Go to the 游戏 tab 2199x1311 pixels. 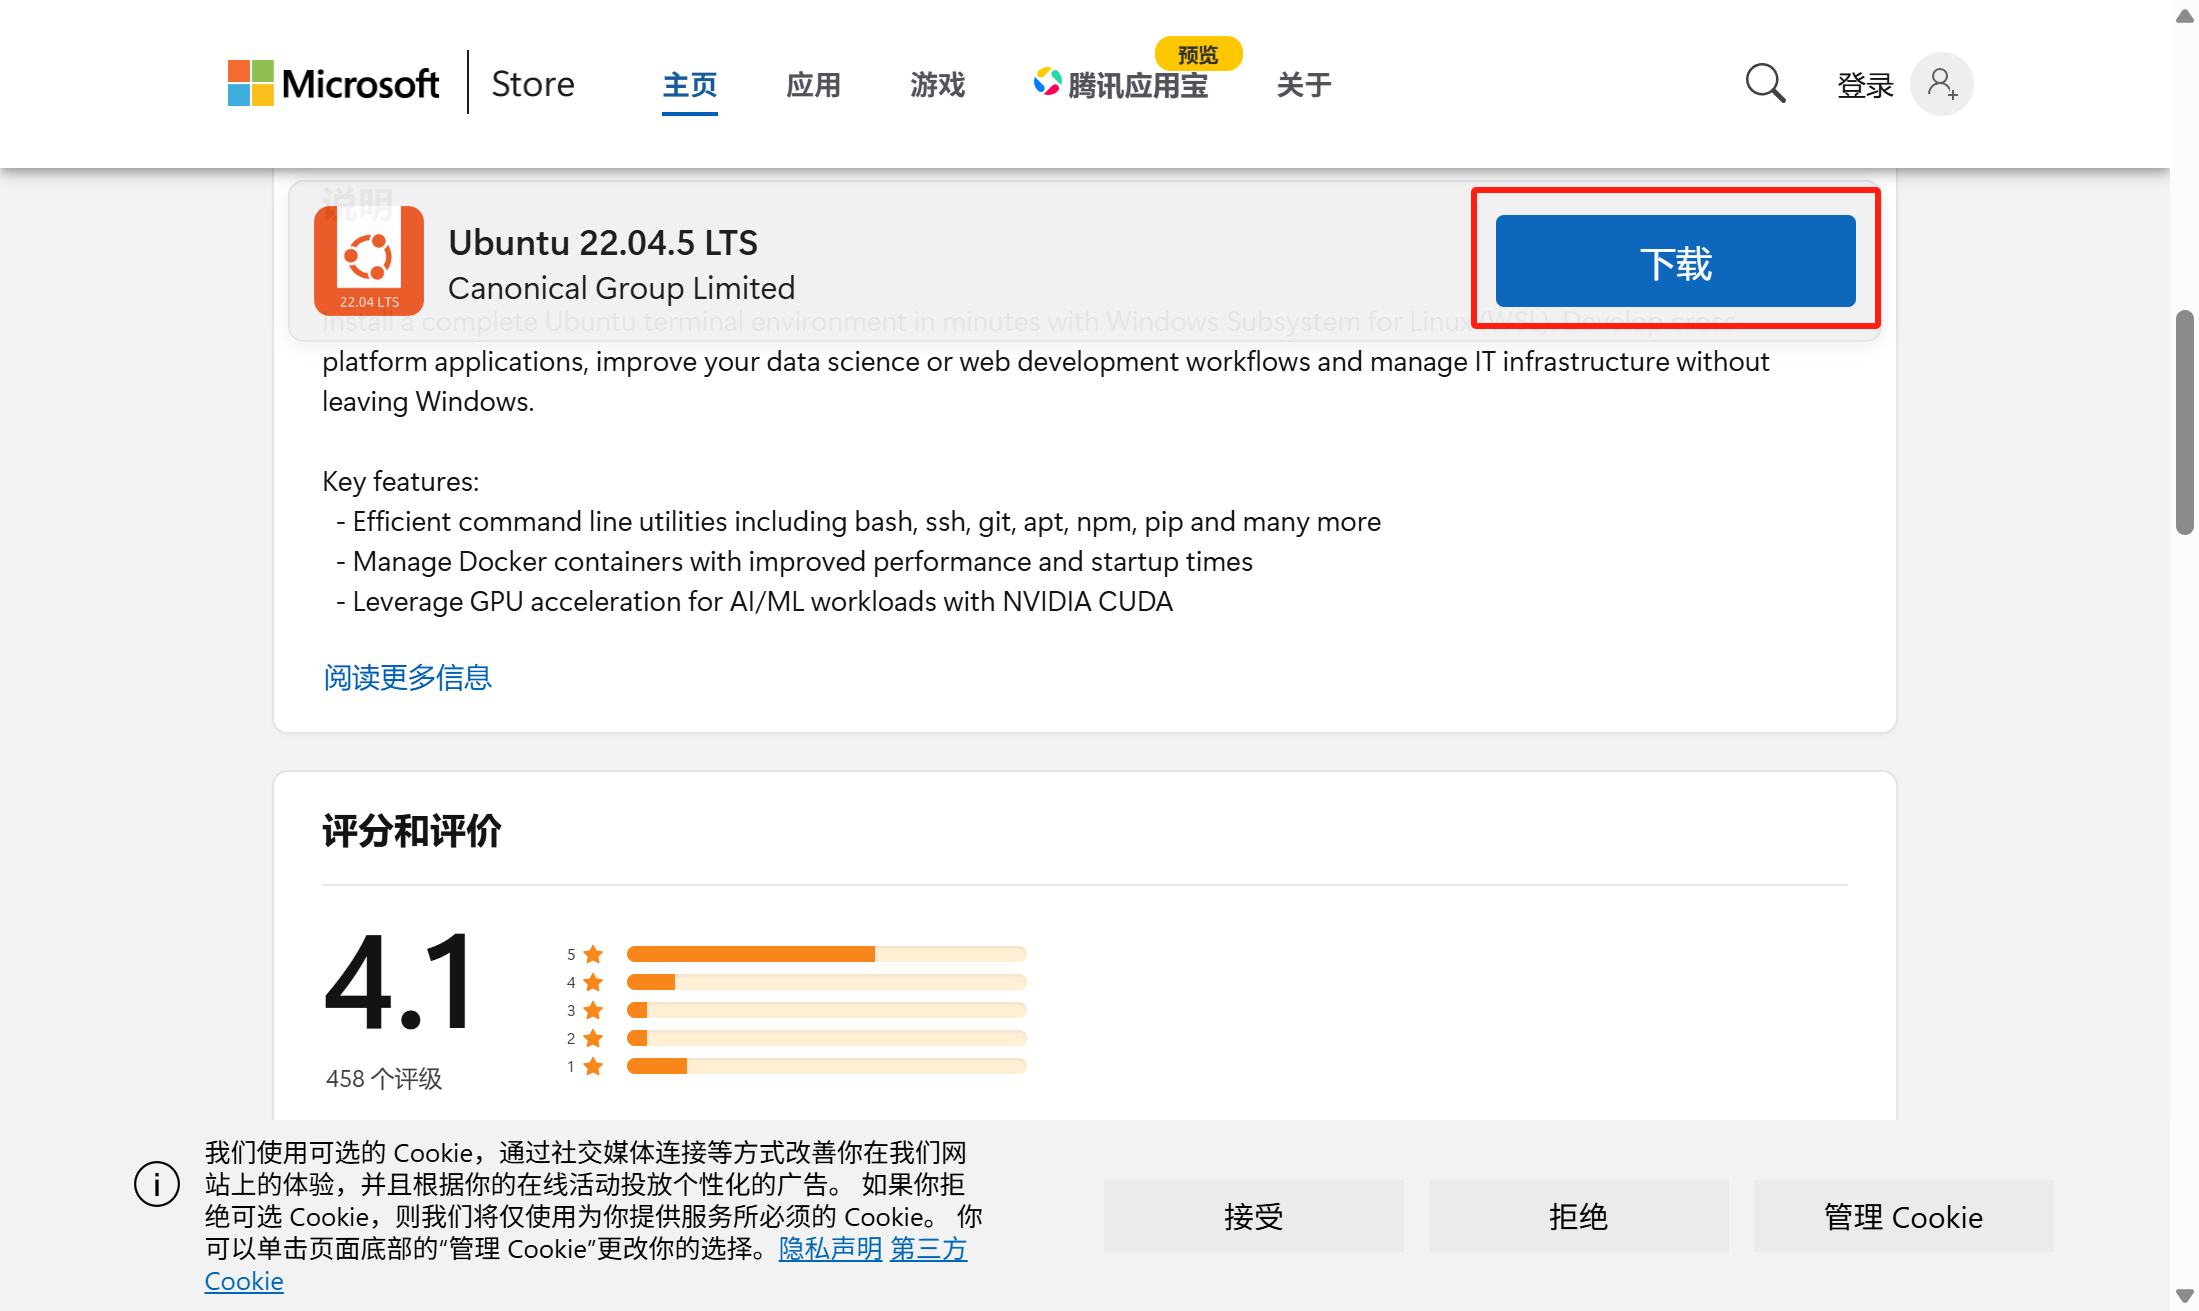click(x=937, y=85)
